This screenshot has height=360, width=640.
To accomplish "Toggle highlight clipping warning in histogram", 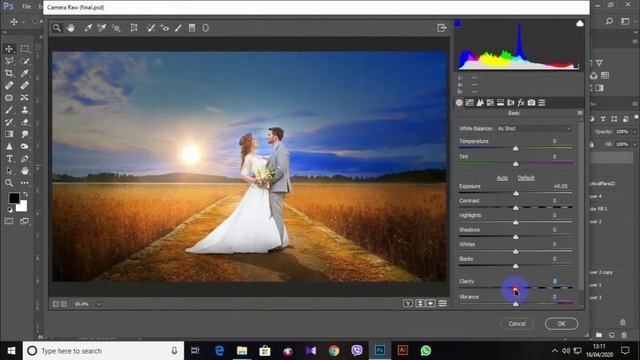I will [x=580, y=24].
